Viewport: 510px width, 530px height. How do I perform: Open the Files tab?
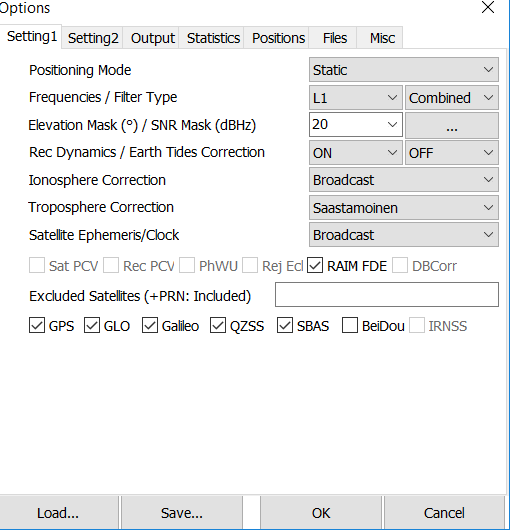[x=335, y=38]
